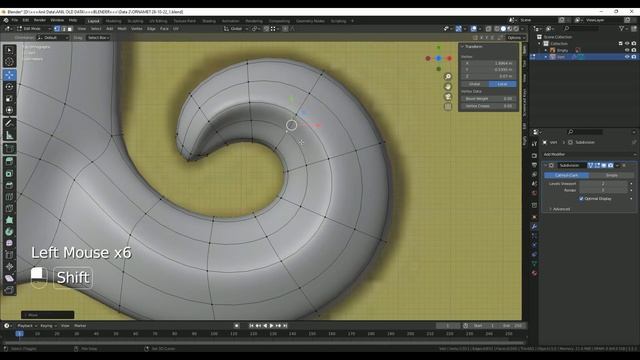Activate the Move tool
The width and height of the screenshot is (640, 360).
pyautogui.click(x=9, y=75)
